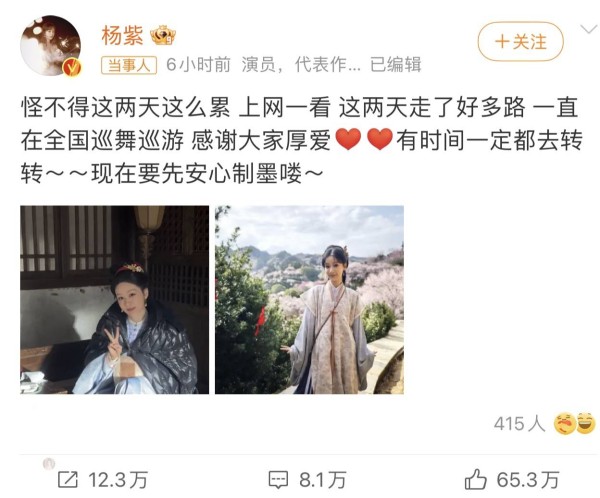Follow the user with +关注 button
The width and height of the screenshot is (600, 498).
(520, 41)
